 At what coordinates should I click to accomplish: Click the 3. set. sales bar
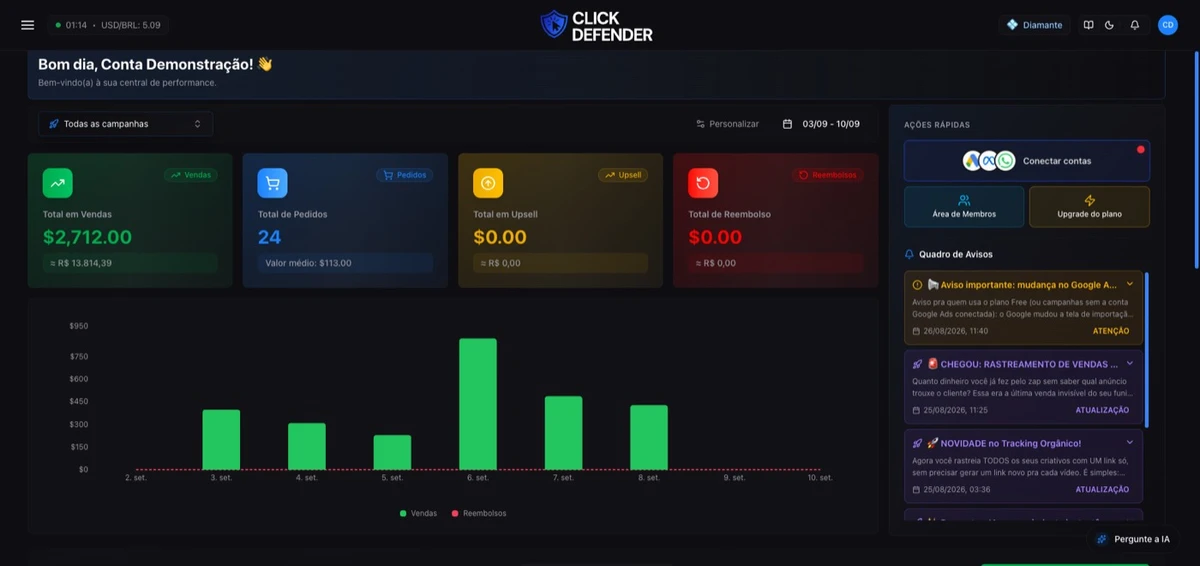(221, 440)
